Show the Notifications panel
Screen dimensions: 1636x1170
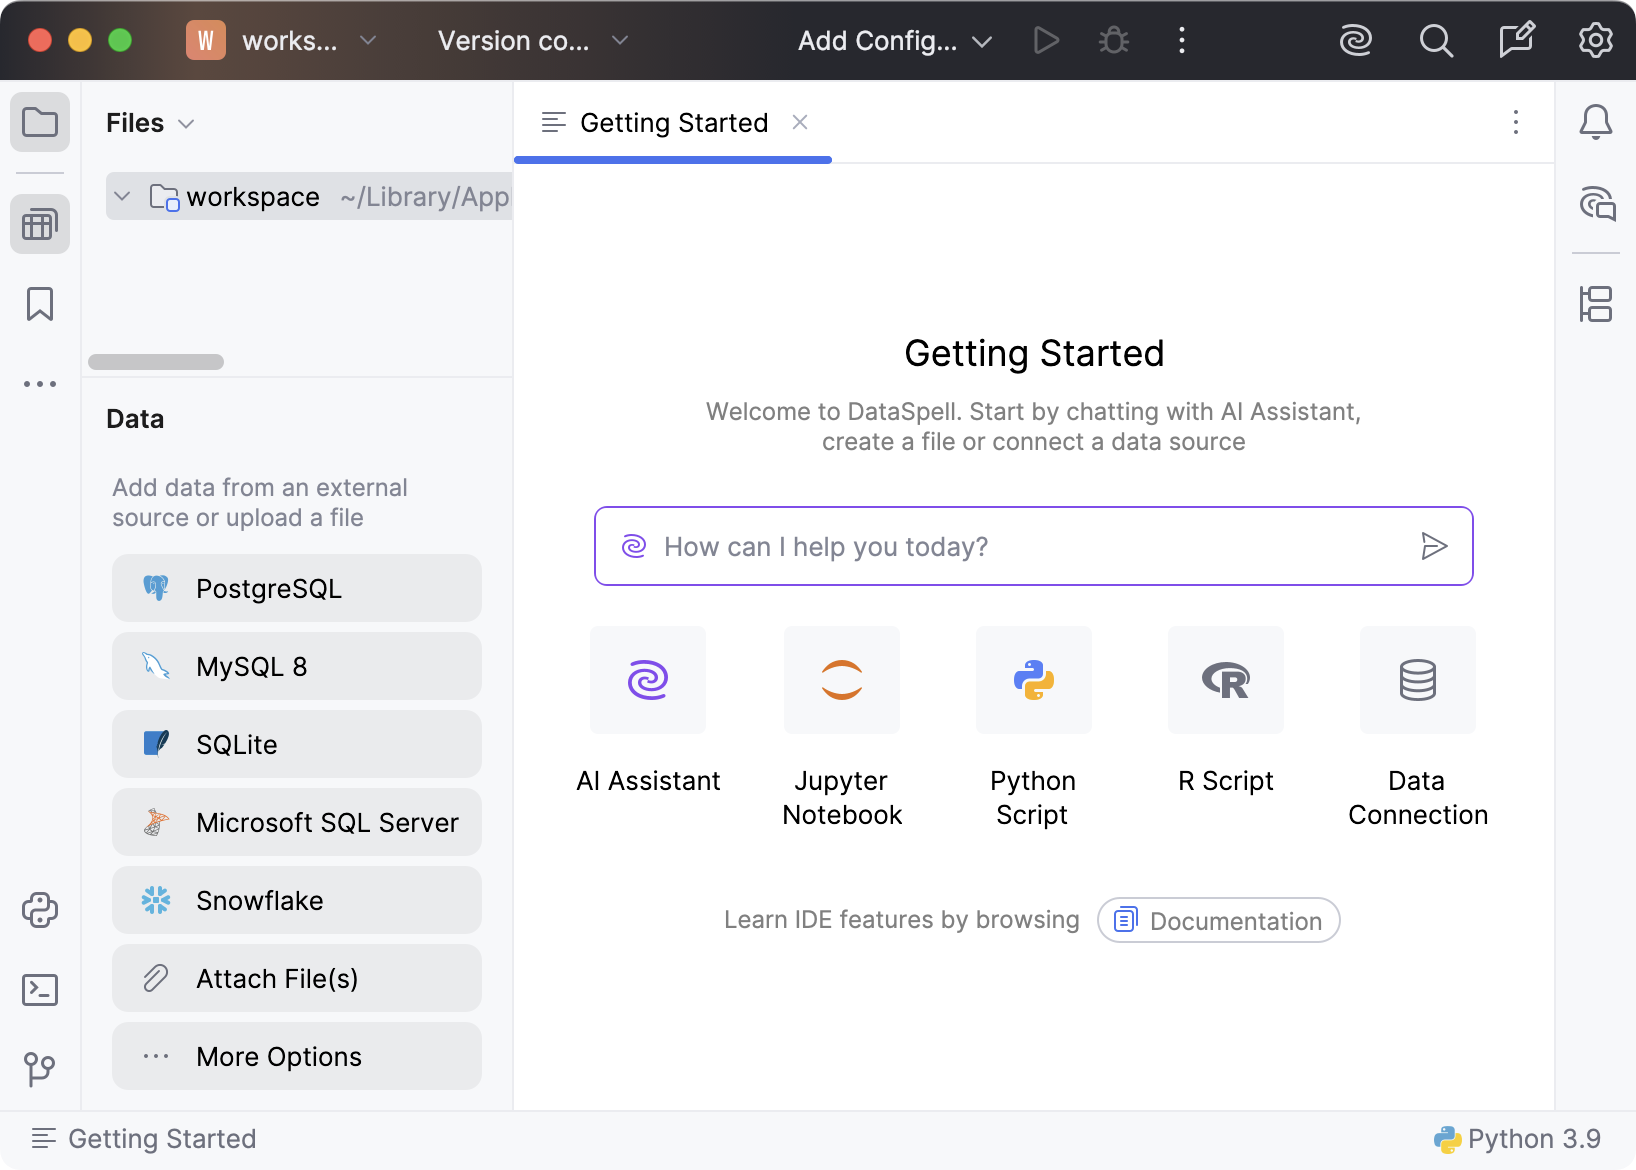(1595, 123)
